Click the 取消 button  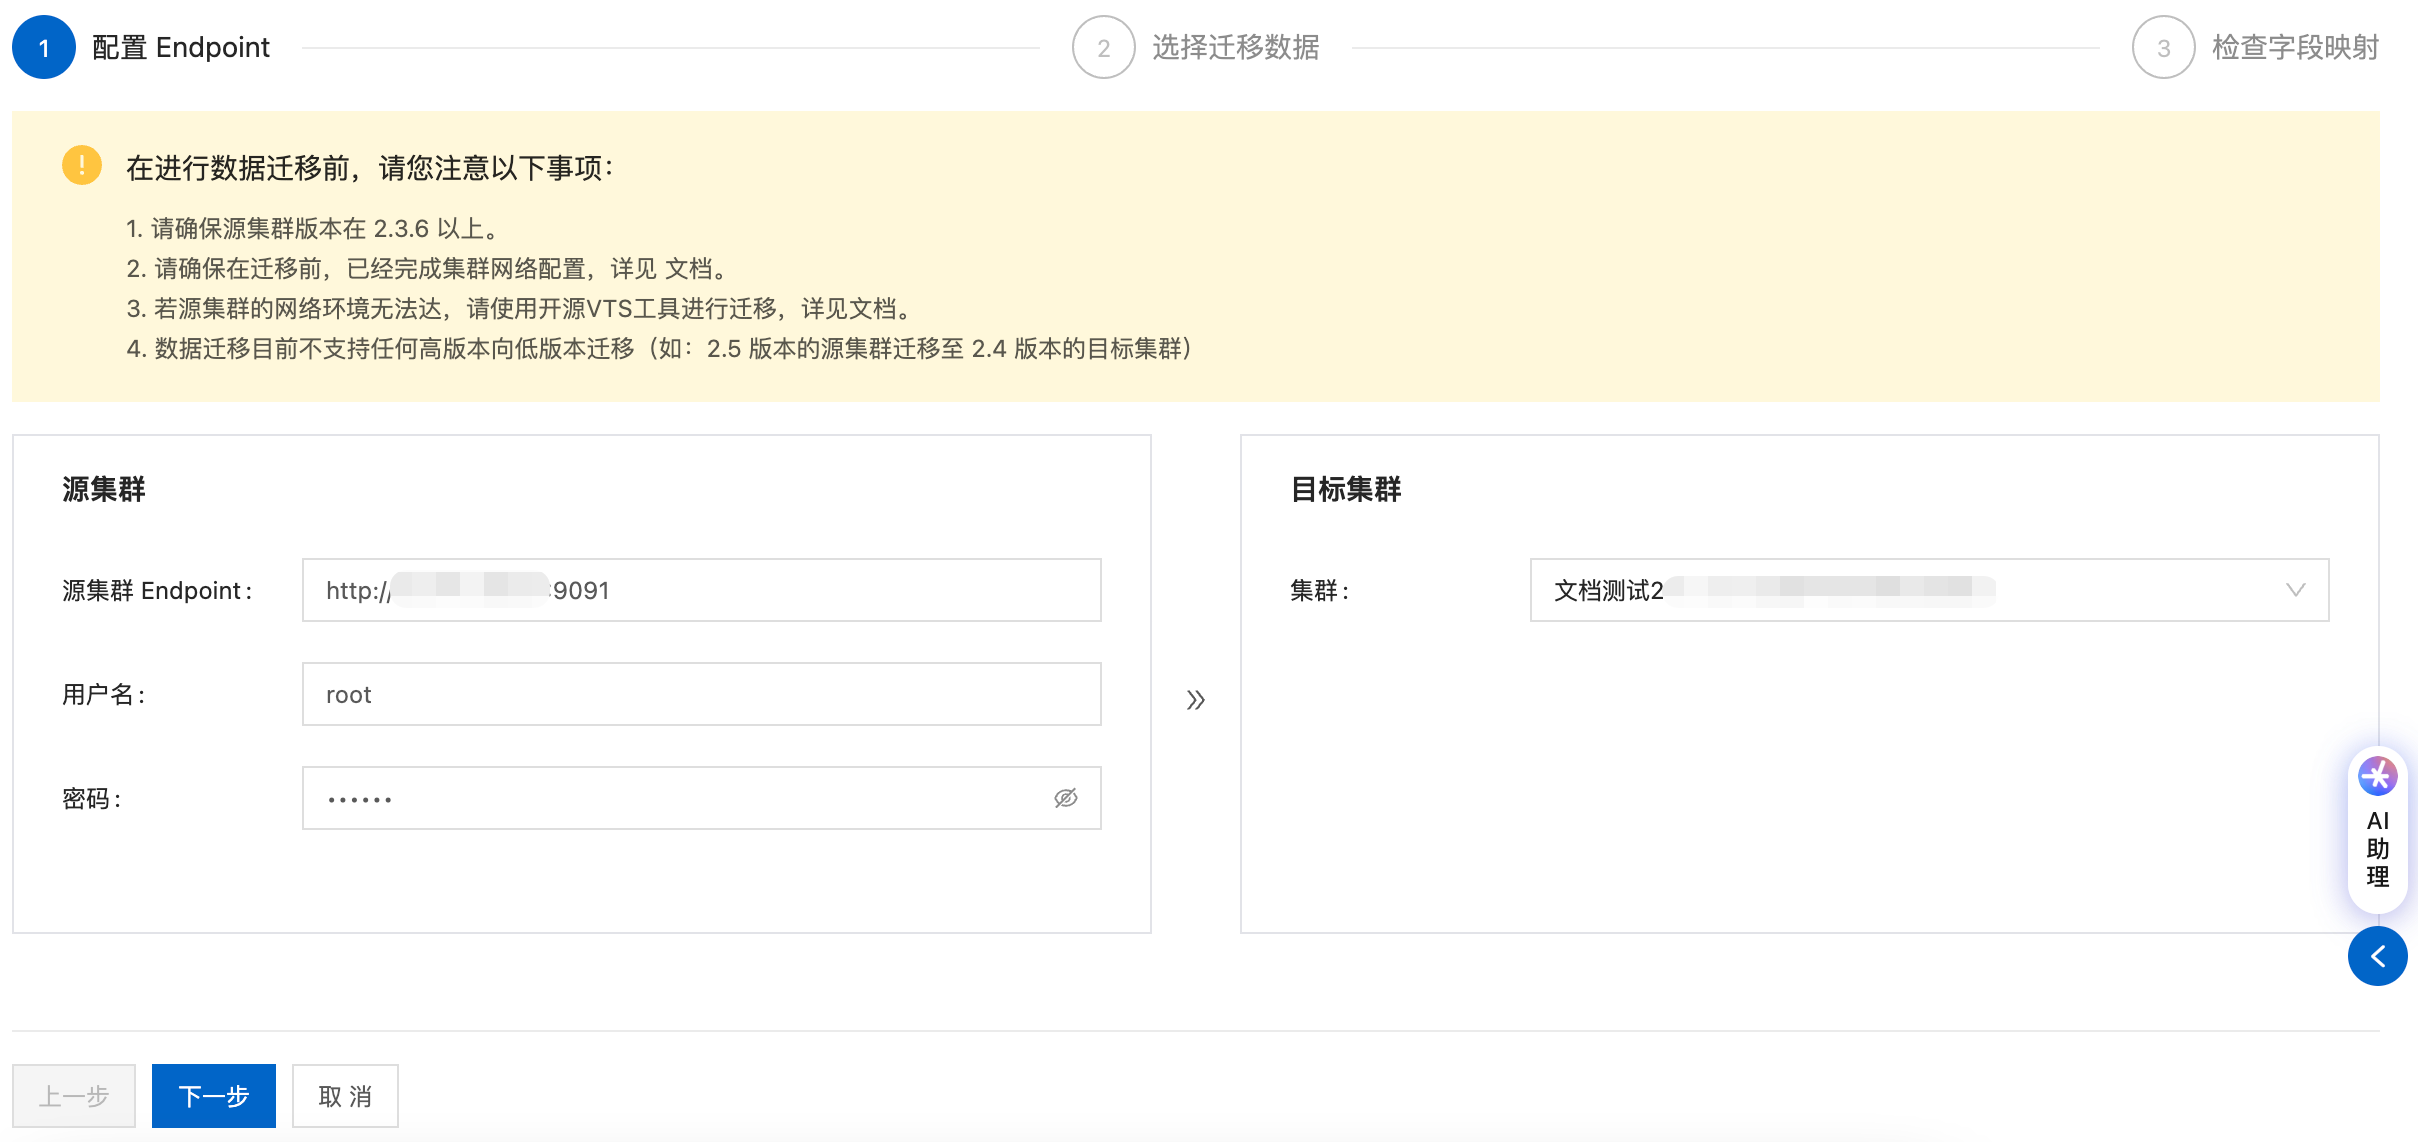(345, 1096)
